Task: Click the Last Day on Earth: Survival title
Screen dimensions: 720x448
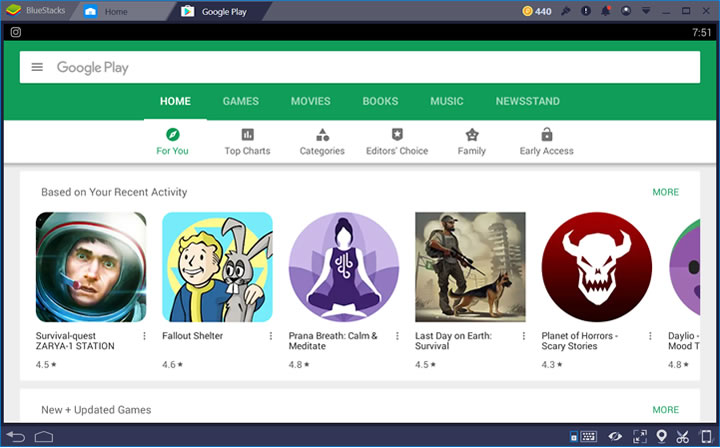Action: [x=453, y=341]
